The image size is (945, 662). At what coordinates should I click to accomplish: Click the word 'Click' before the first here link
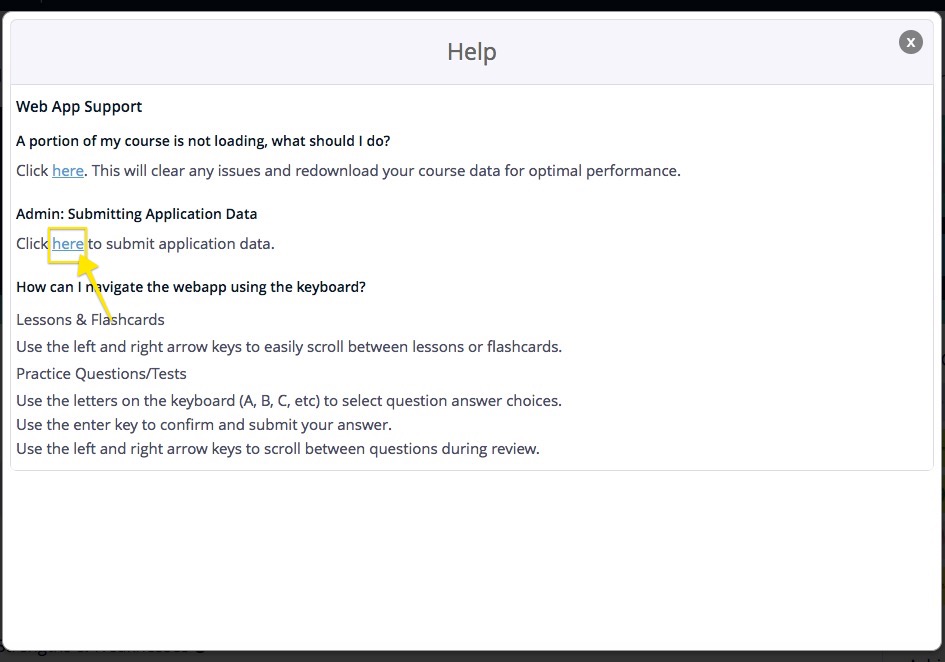tap(32, 171)
